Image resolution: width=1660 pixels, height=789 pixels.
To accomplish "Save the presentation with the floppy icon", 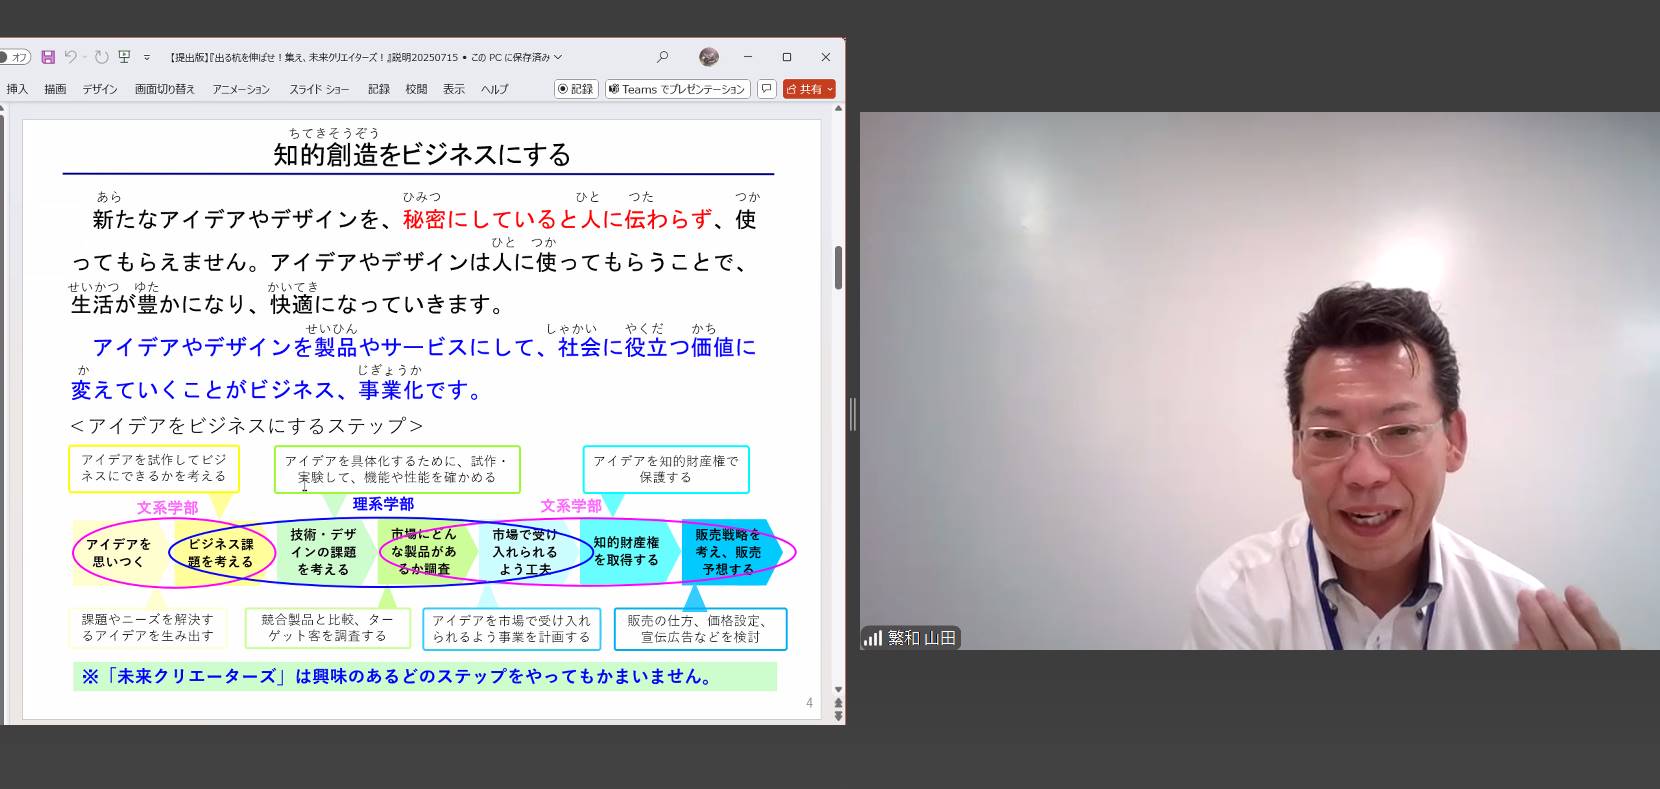I will 48,57.
